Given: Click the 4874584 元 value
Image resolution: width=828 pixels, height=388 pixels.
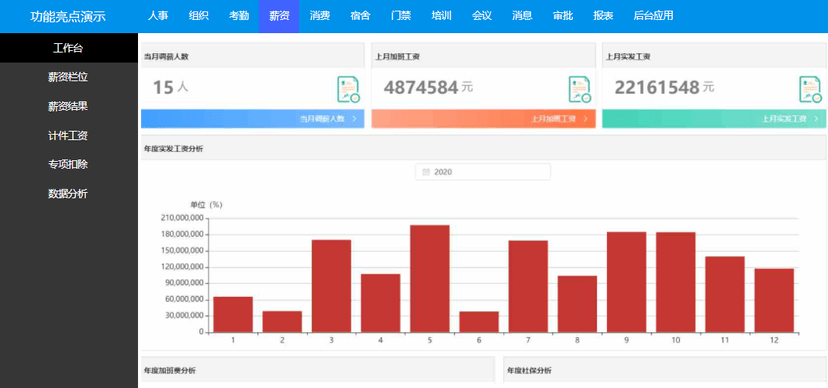Looking at the screenshot, I should point(428,87).
